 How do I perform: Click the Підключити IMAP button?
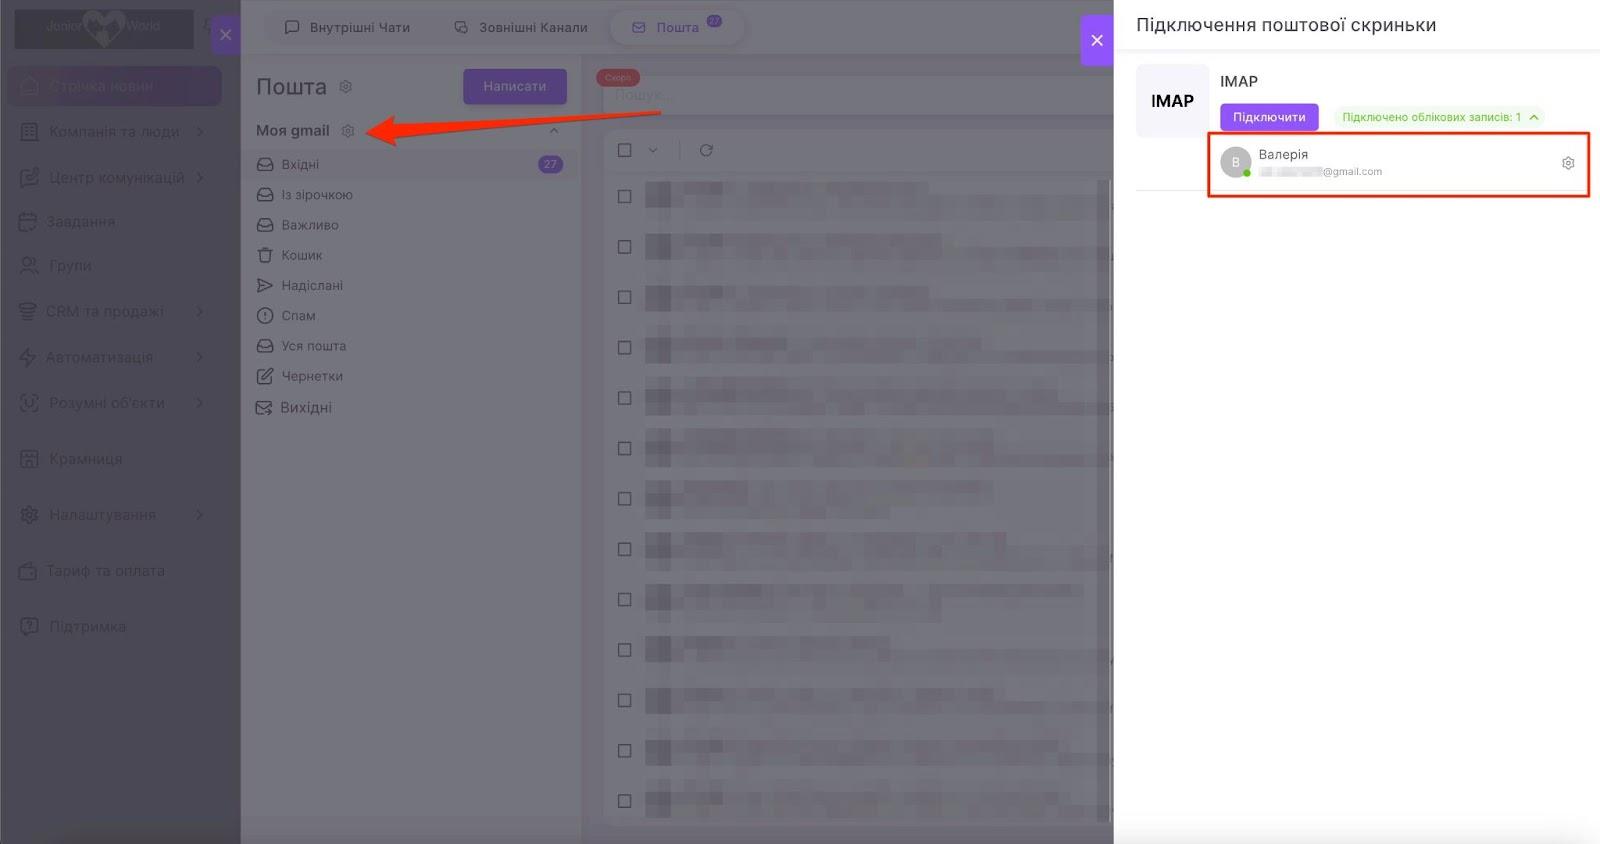tap(1269, 117)
